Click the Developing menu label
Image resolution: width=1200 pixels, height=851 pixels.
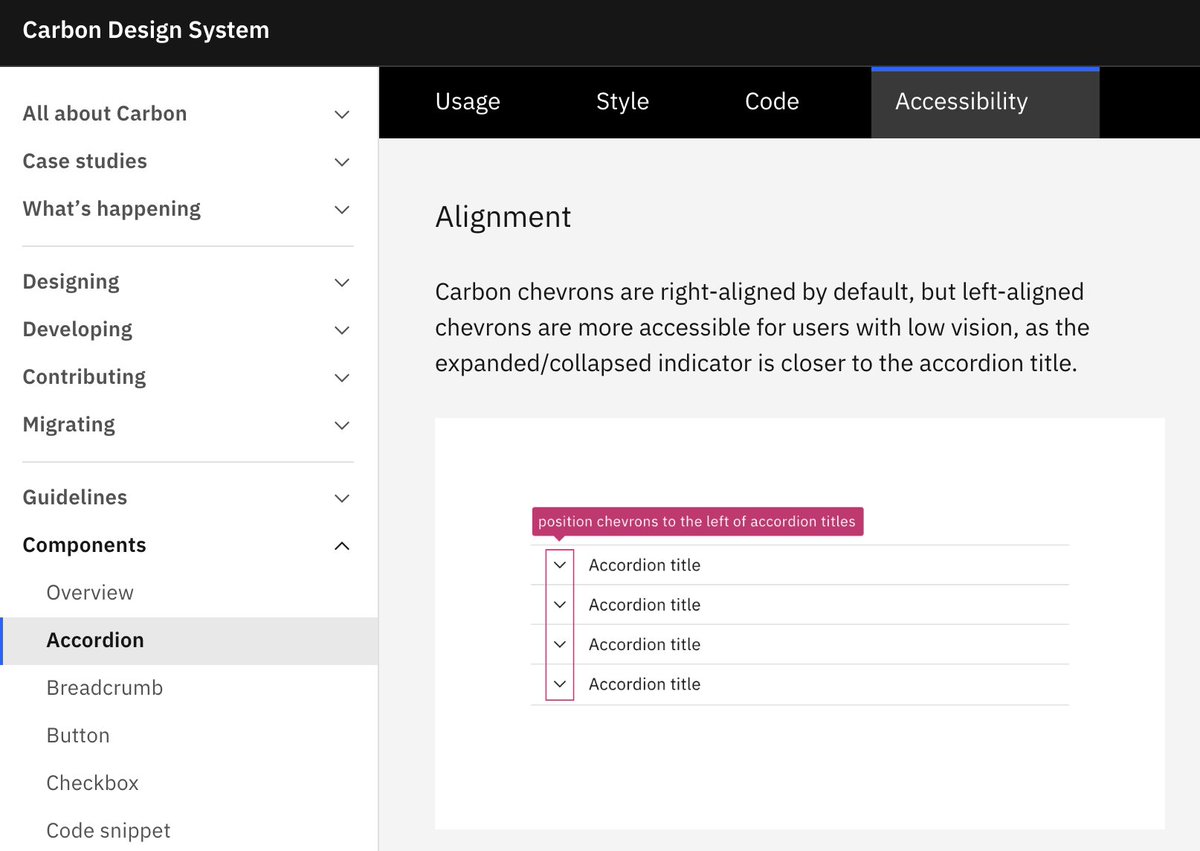[x=77, y=330]
